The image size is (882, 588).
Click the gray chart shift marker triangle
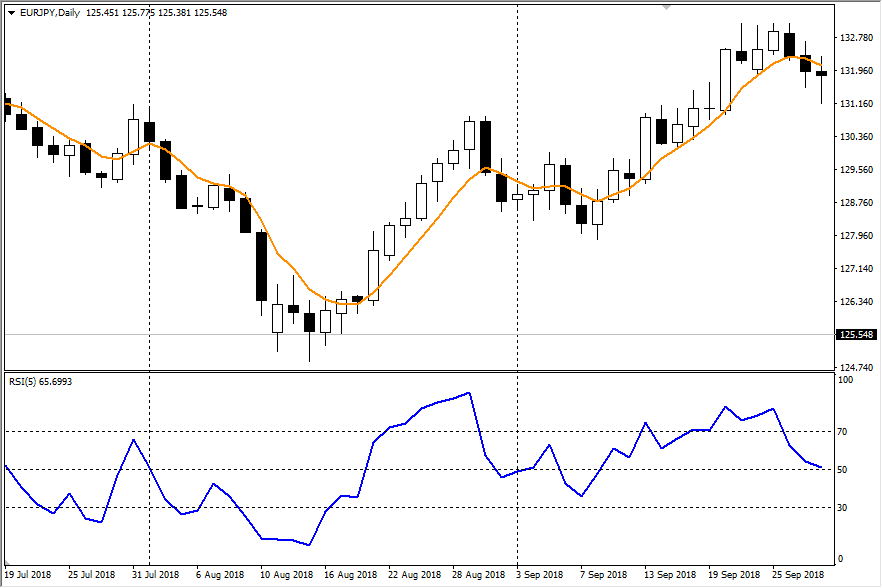[x=667, y=8]
